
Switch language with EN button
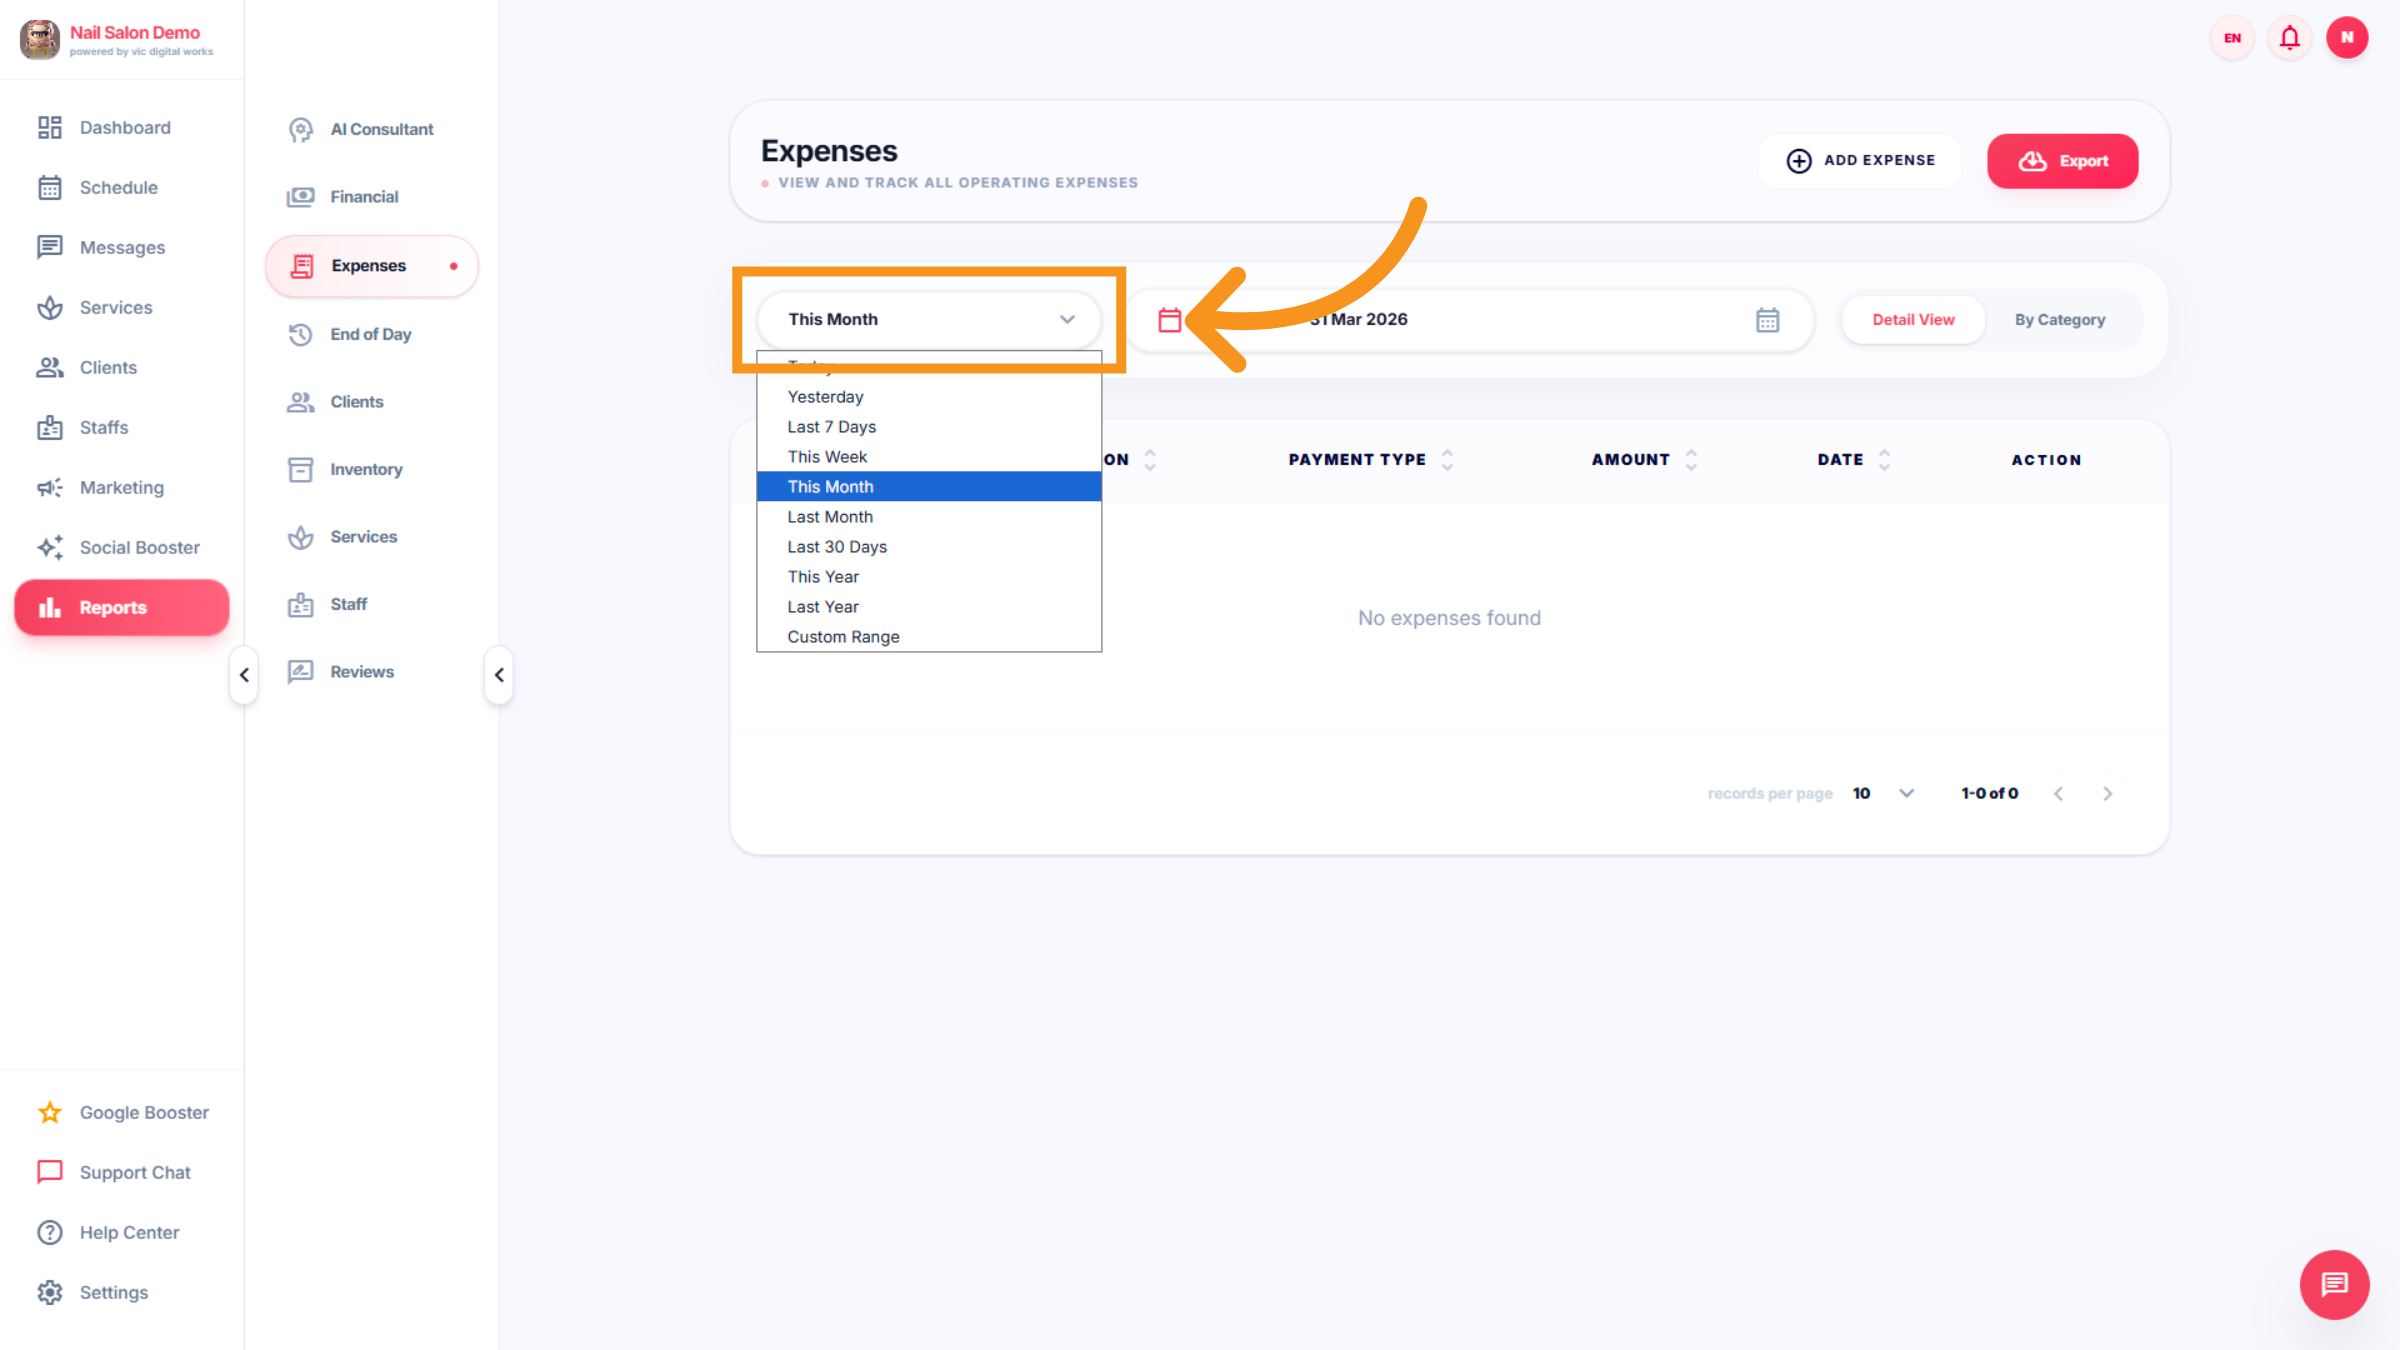click(x=2232, y=38)
